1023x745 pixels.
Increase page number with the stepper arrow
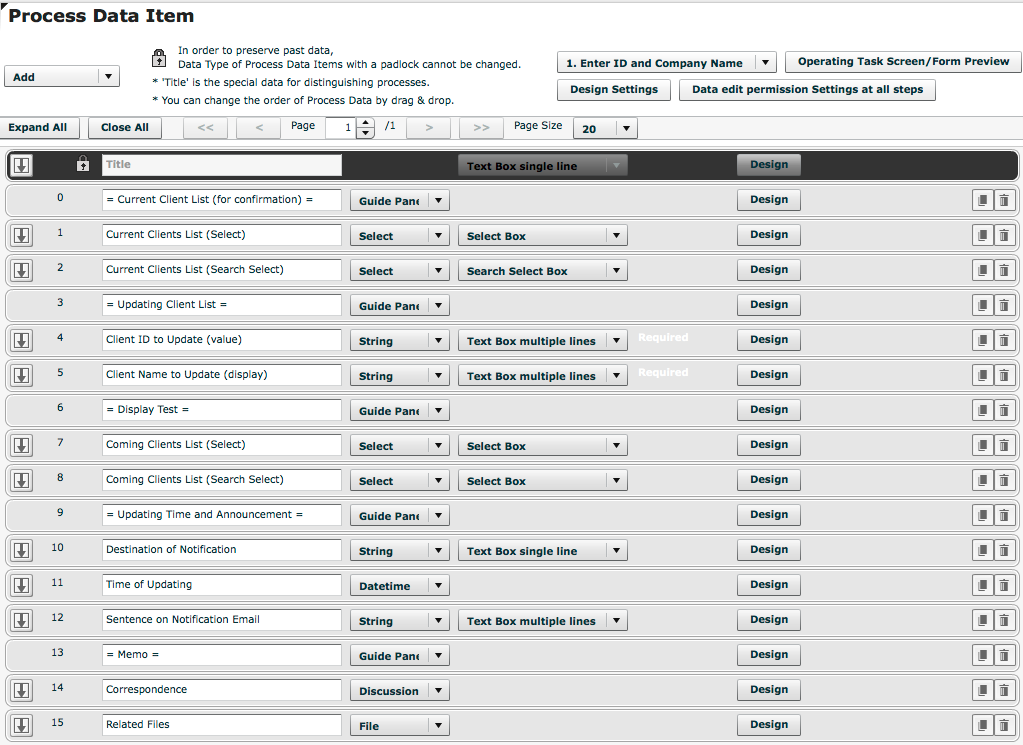click(367, 123)
